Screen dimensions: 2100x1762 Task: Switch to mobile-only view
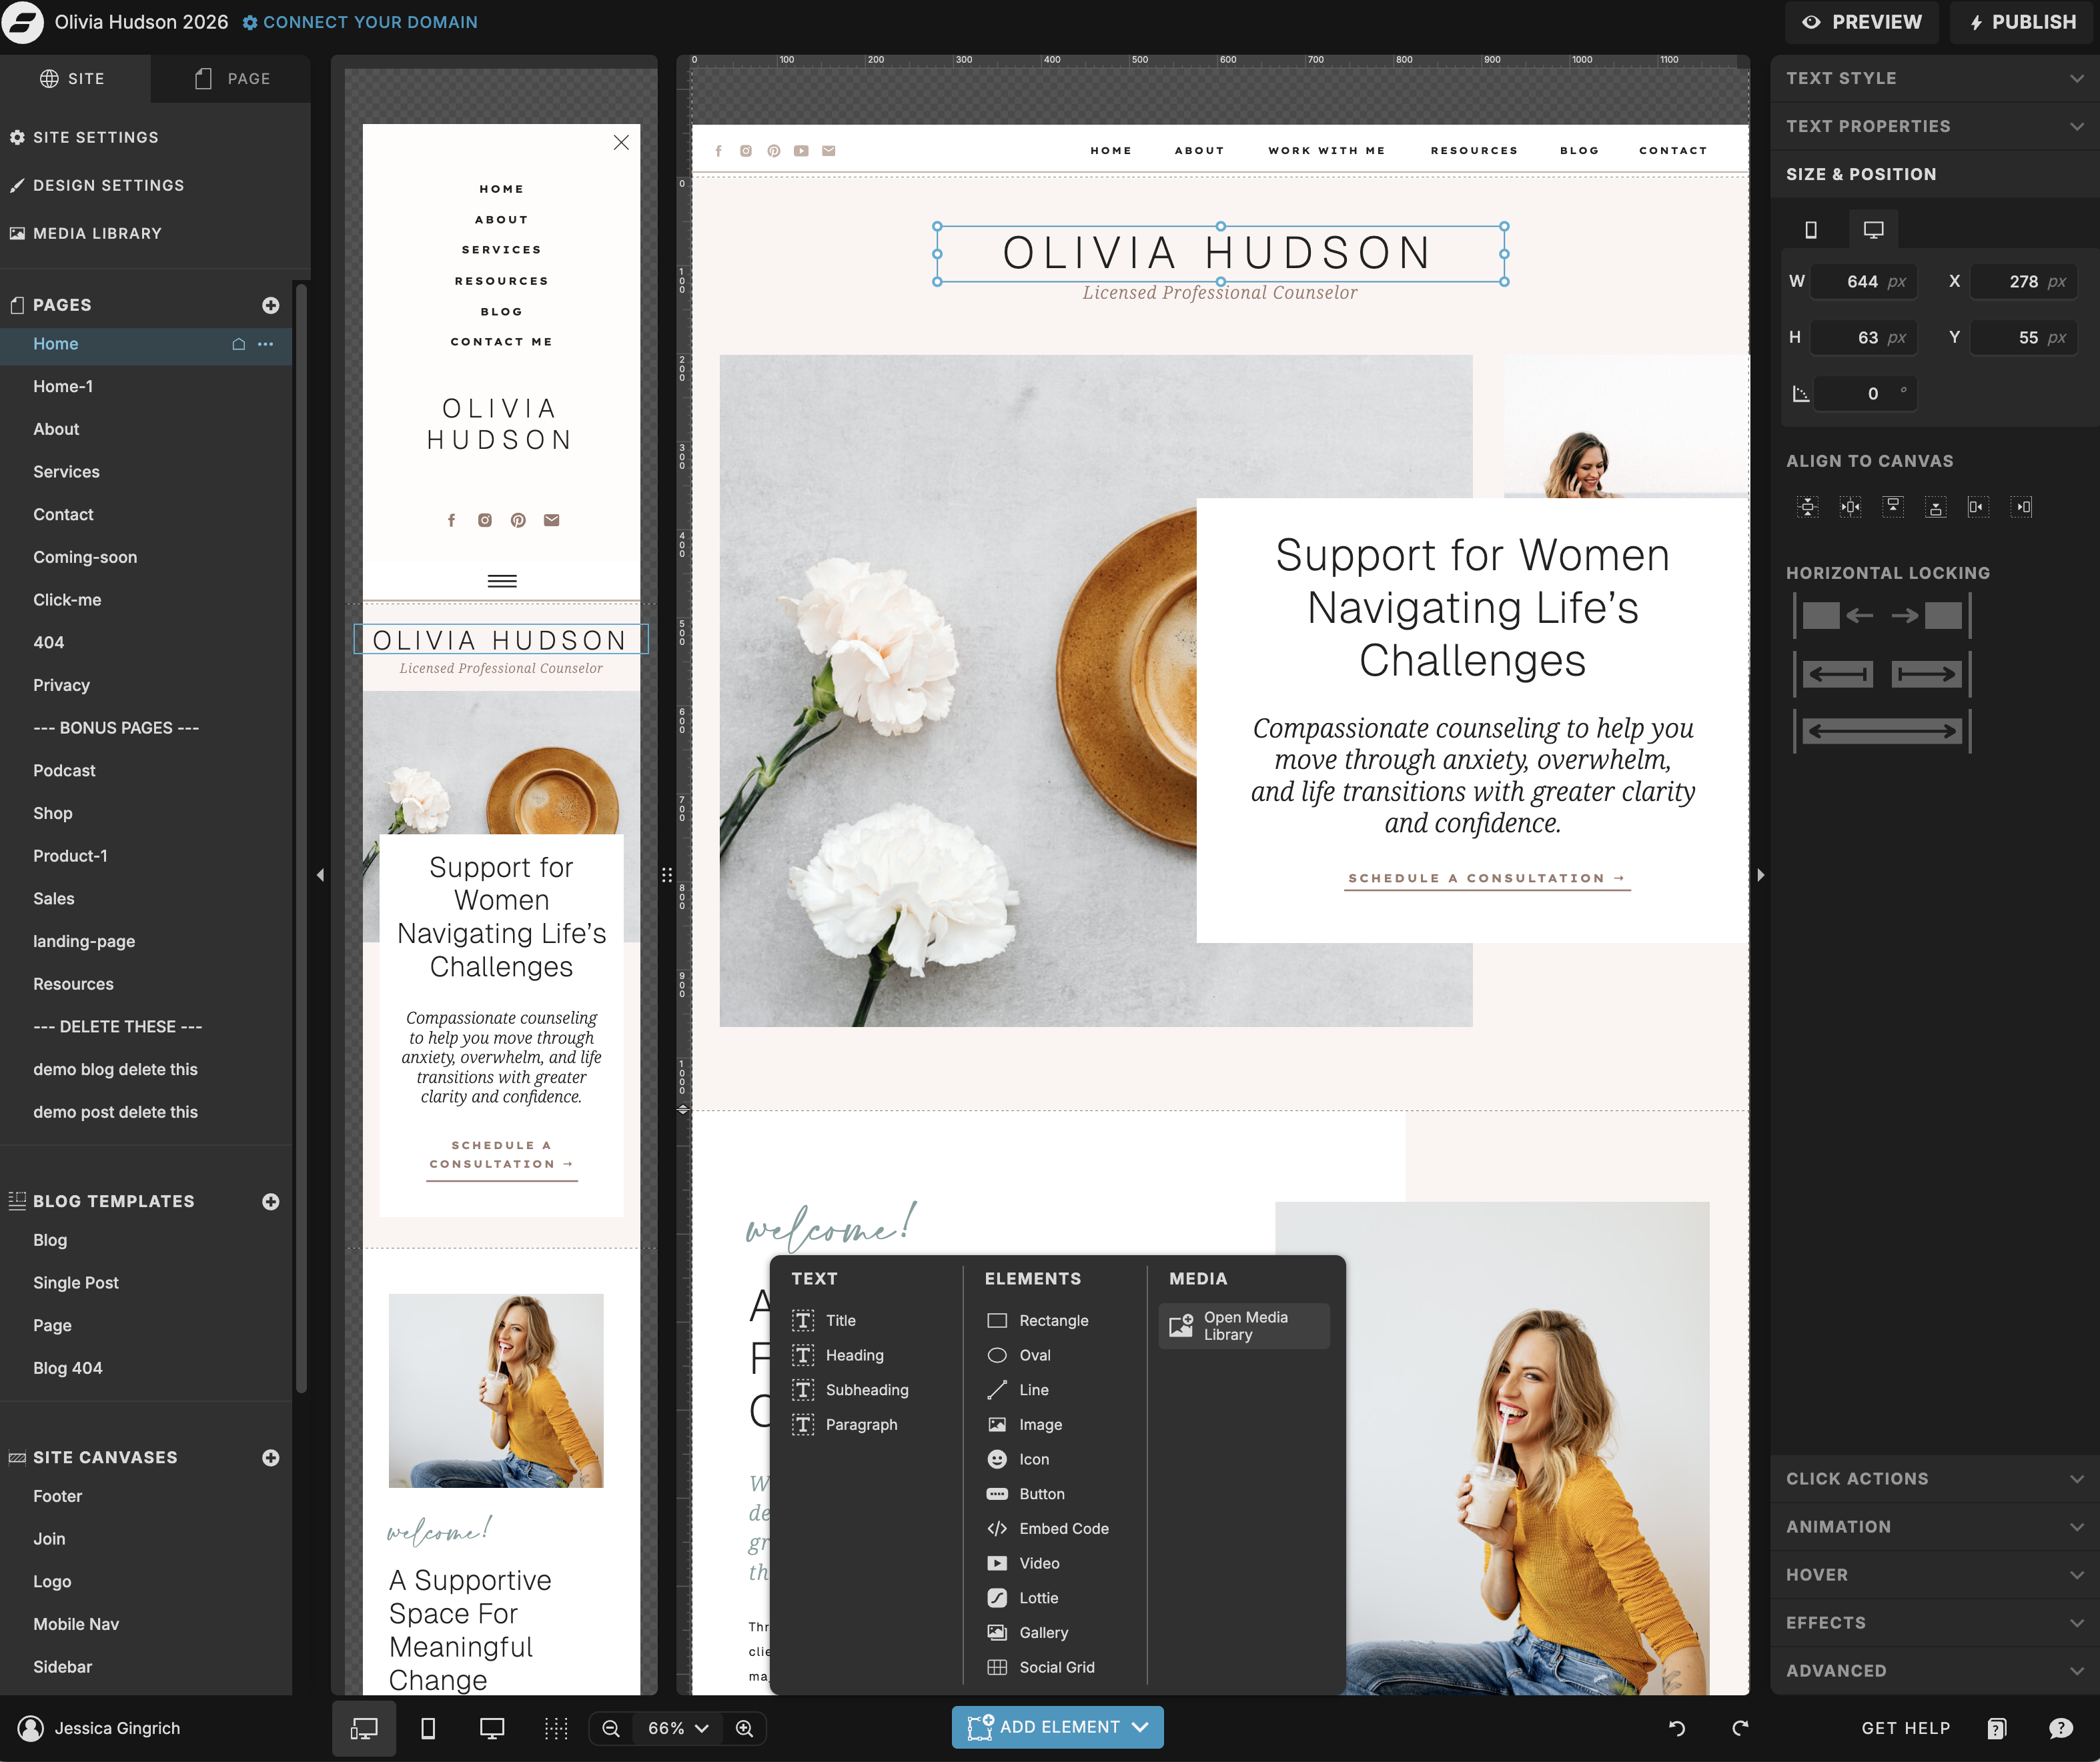coord(428,1728)
